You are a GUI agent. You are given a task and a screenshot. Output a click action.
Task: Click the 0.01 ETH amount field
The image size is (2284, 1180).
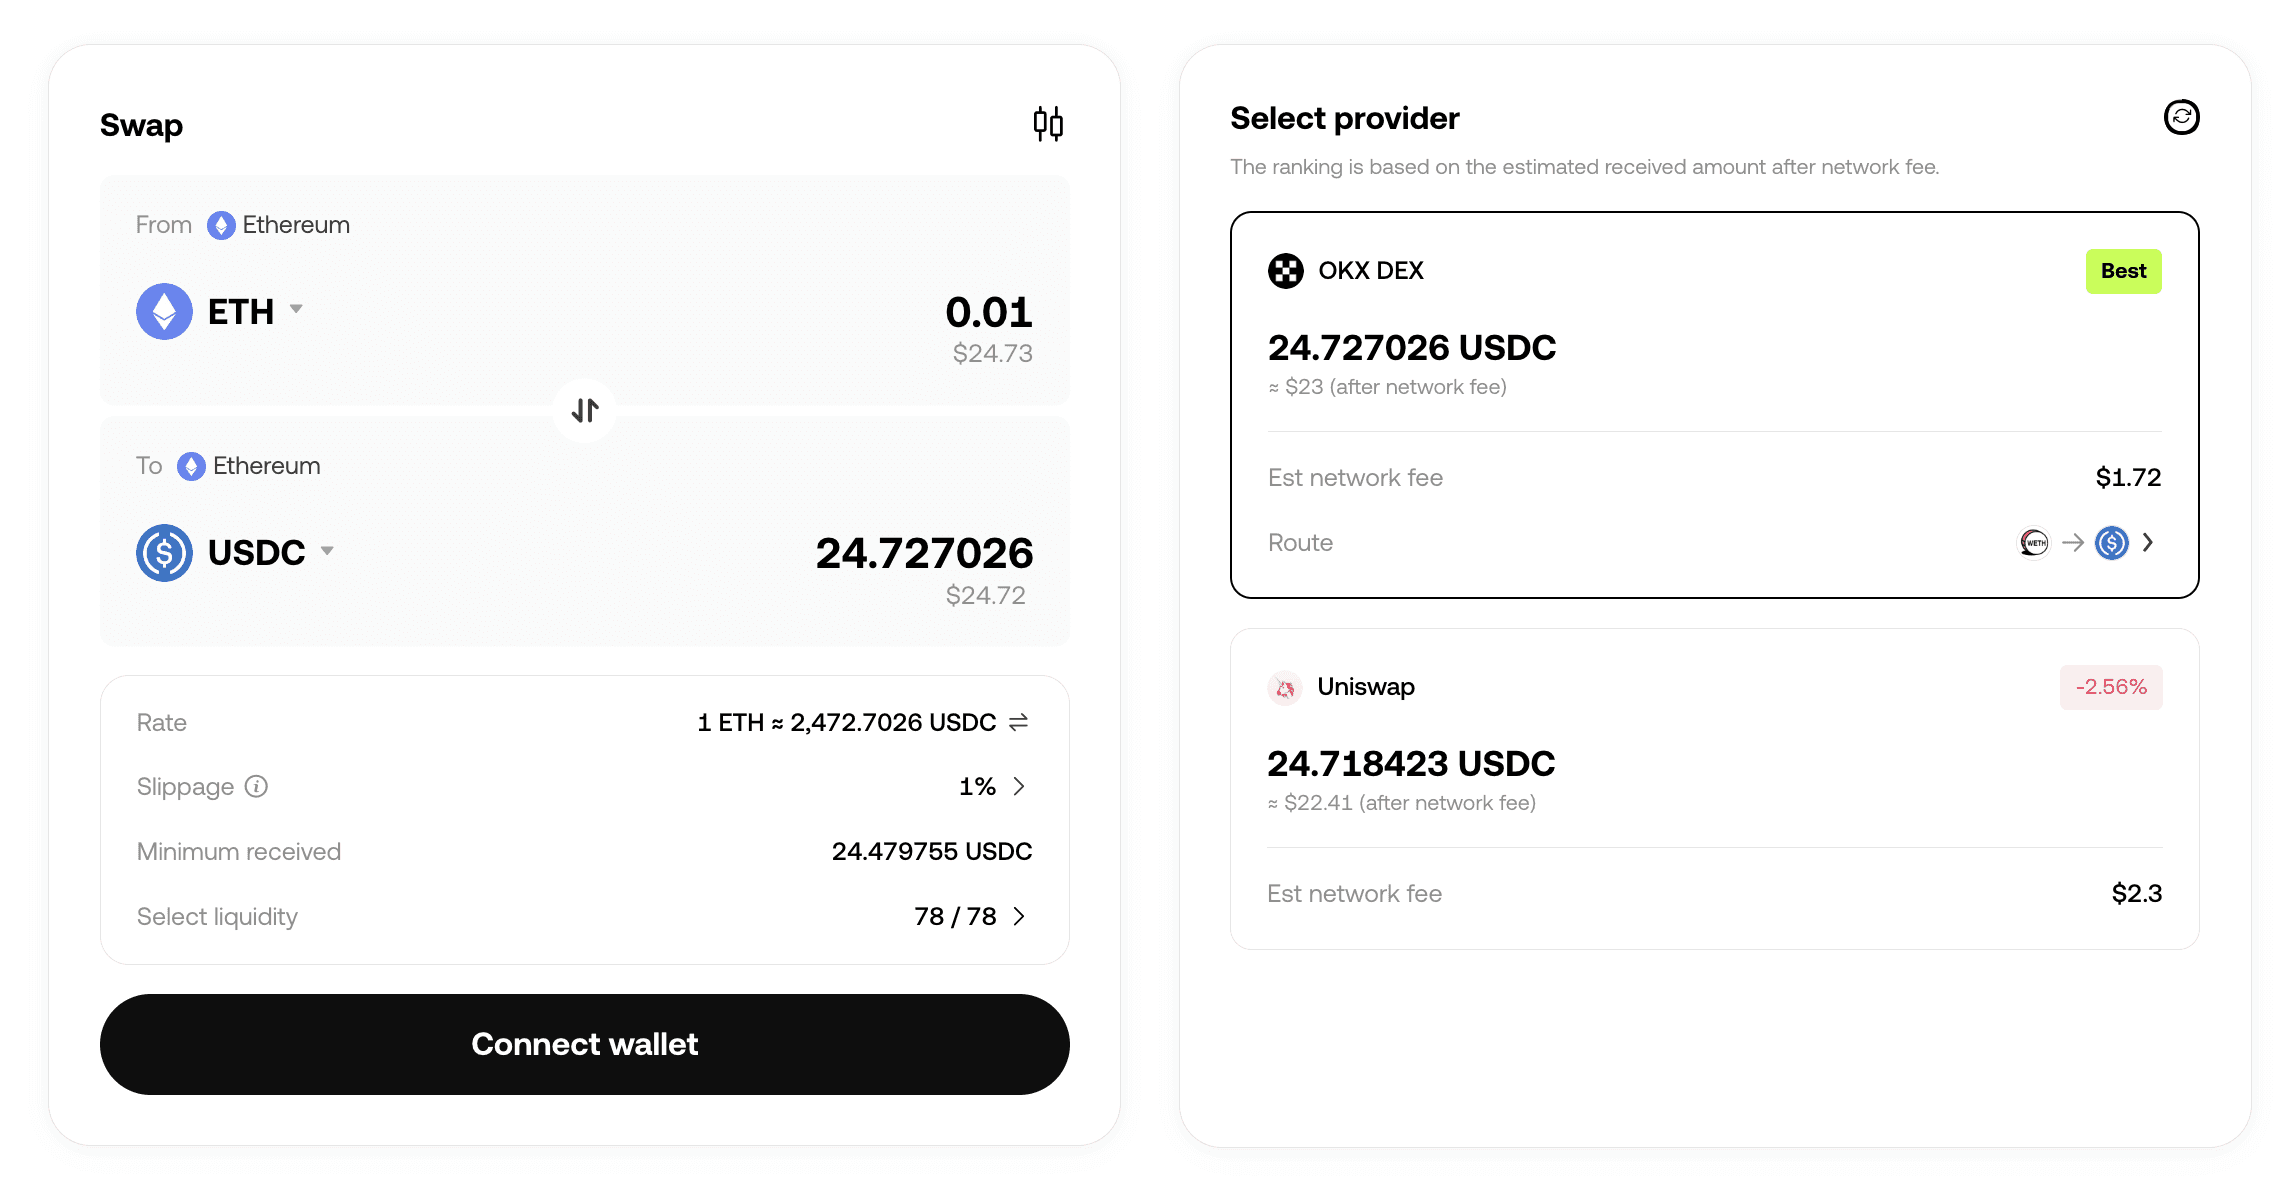pyautogui.click(x=988, y=312)
